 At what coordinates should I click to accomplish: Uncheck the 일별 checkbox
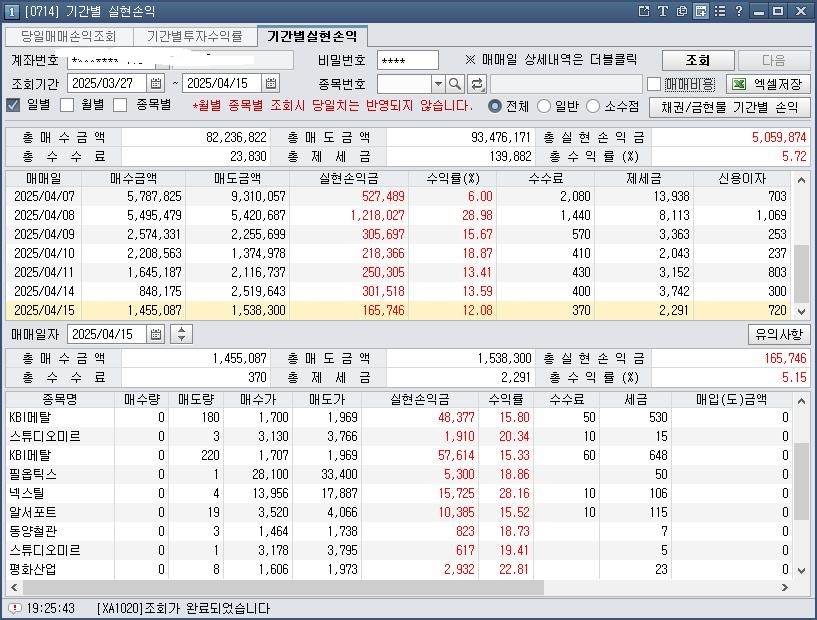point(14,105)
